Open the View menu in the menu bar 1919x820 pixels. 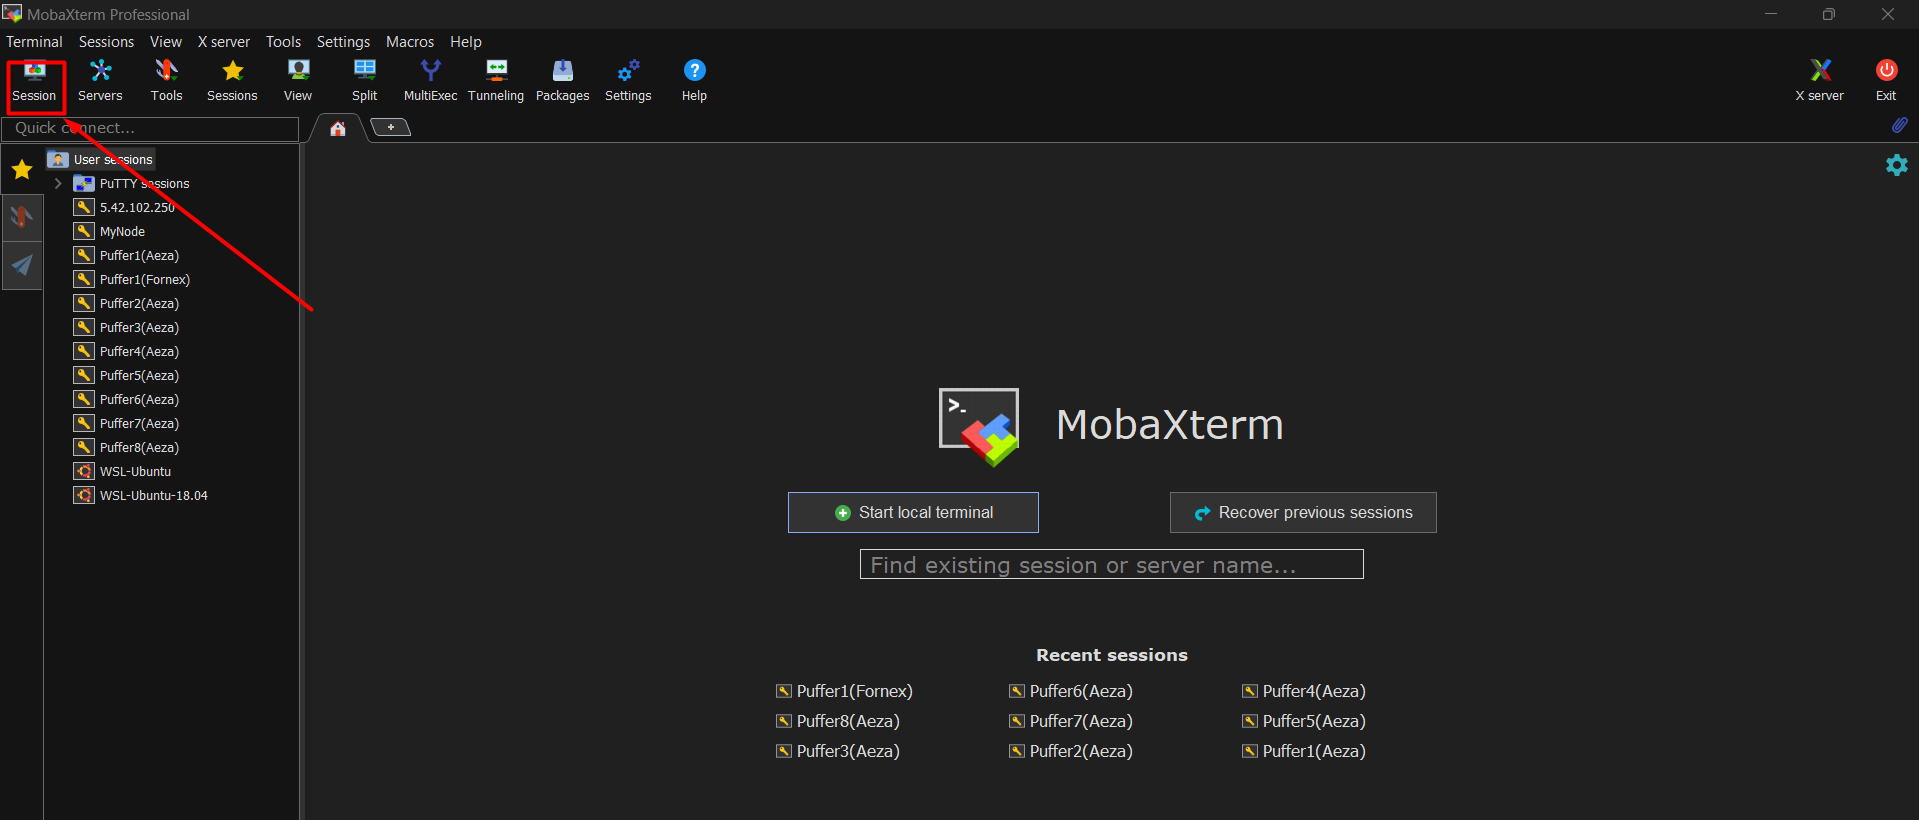(x=166, y=42)
